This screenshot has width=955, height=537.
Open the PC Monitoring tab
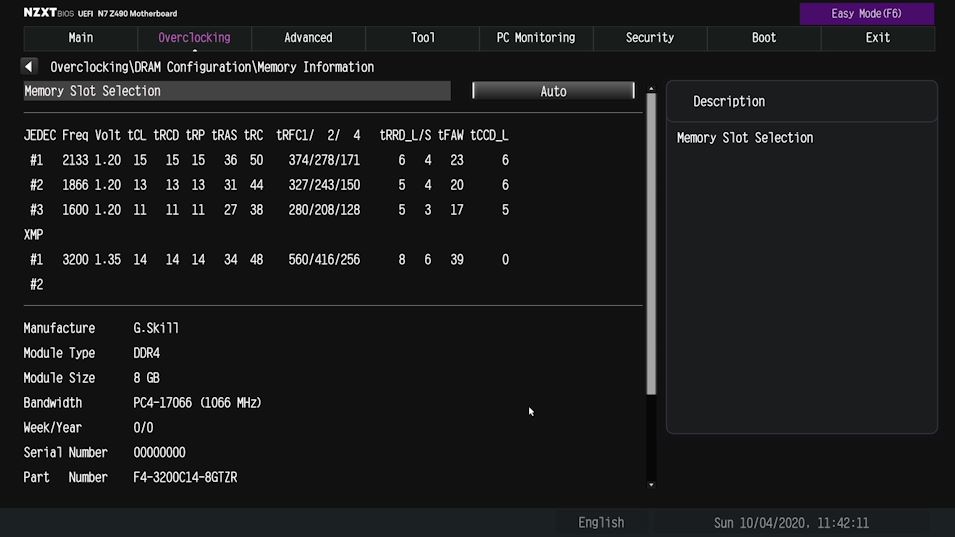[x=536, y=38]
